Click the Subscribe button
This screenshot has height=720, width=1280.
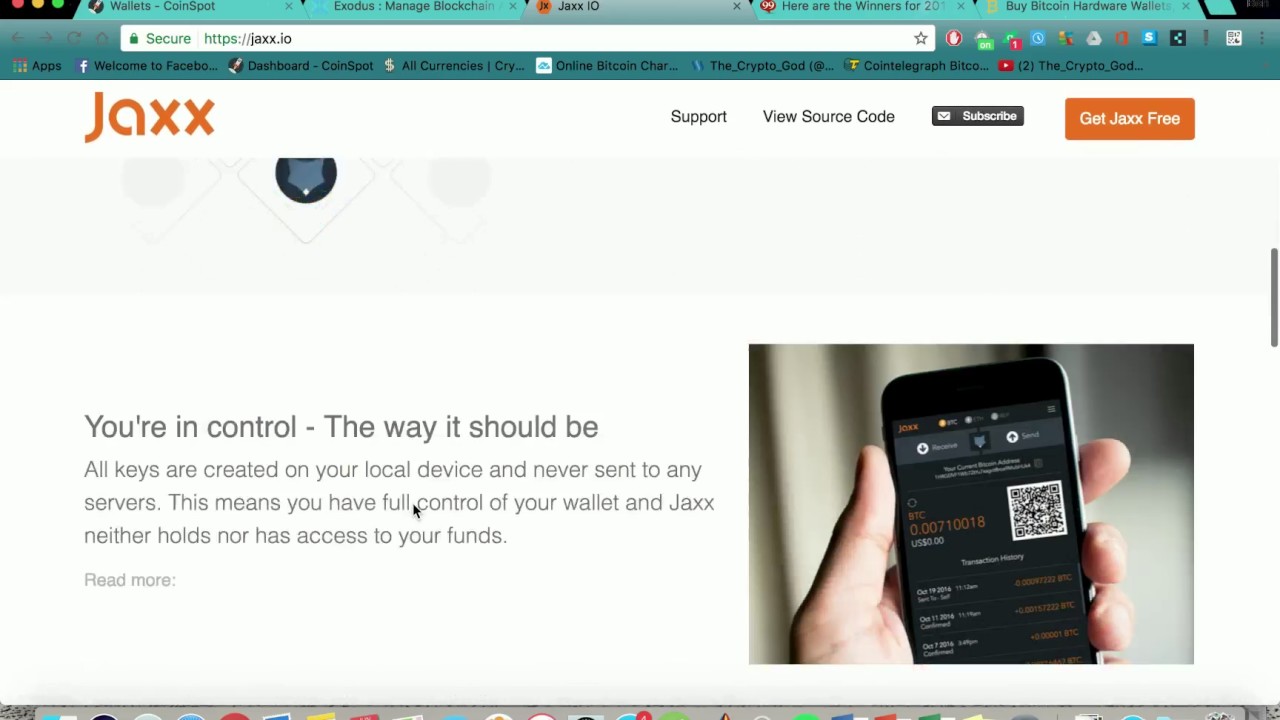click(x=977, y=116)
